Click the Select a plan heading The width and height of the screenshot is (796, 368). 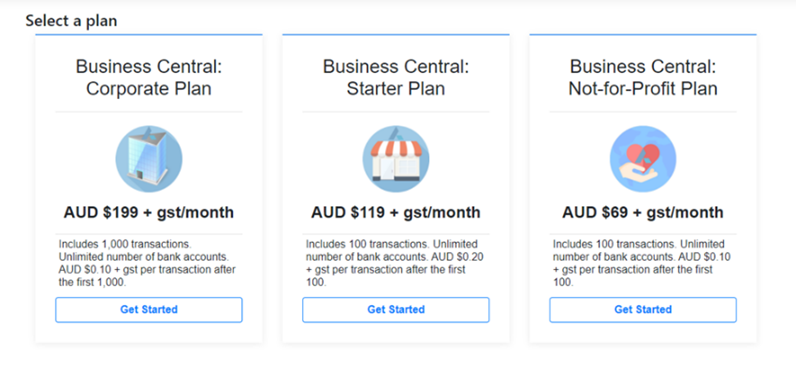tap(71, 21)
